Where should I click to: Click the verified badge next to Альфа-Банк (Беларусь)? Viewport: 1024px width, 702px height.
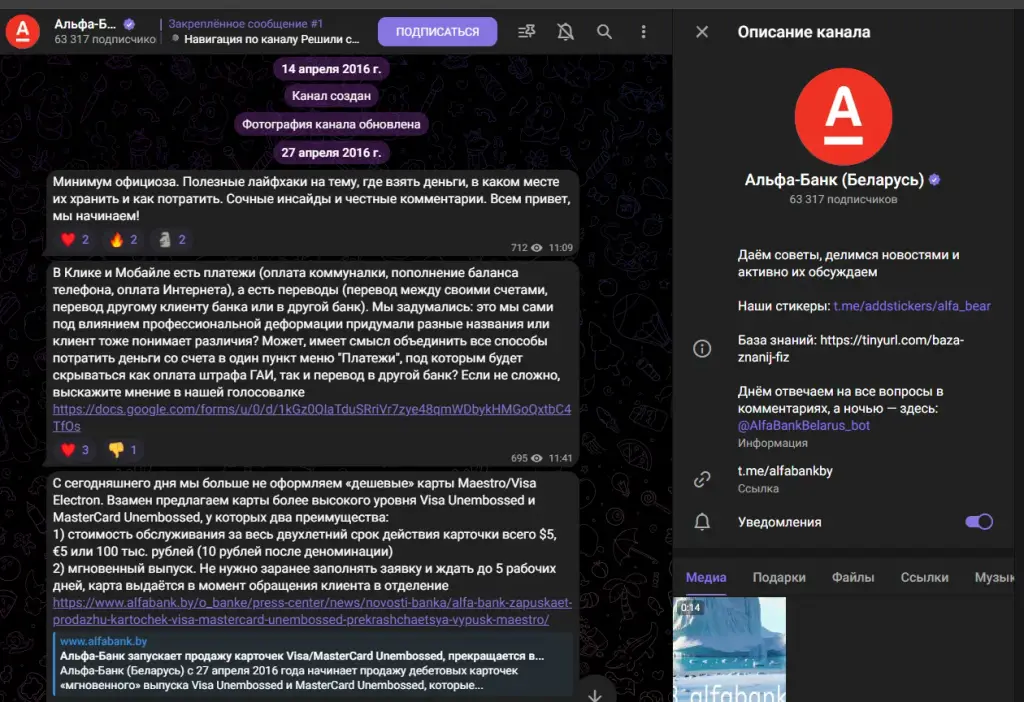tap(935, 180)
